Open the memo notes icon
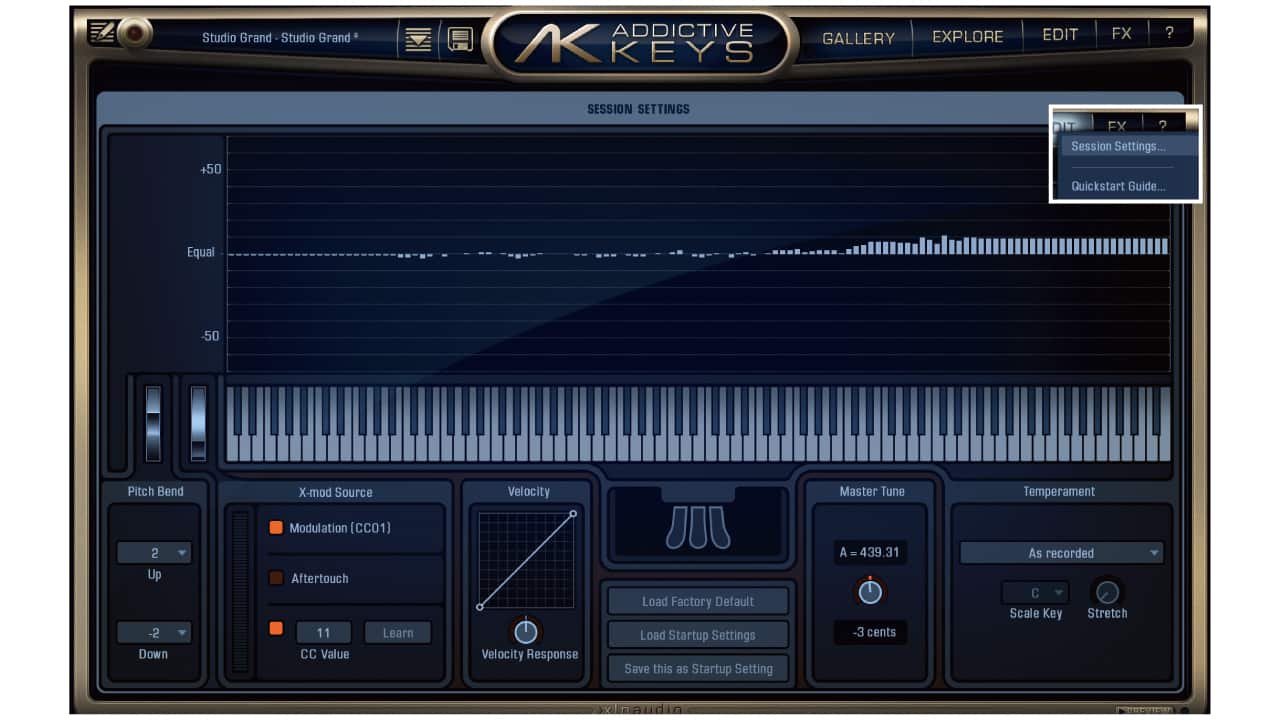Screen dimensions: 1280x720 [x=101, y=33]
